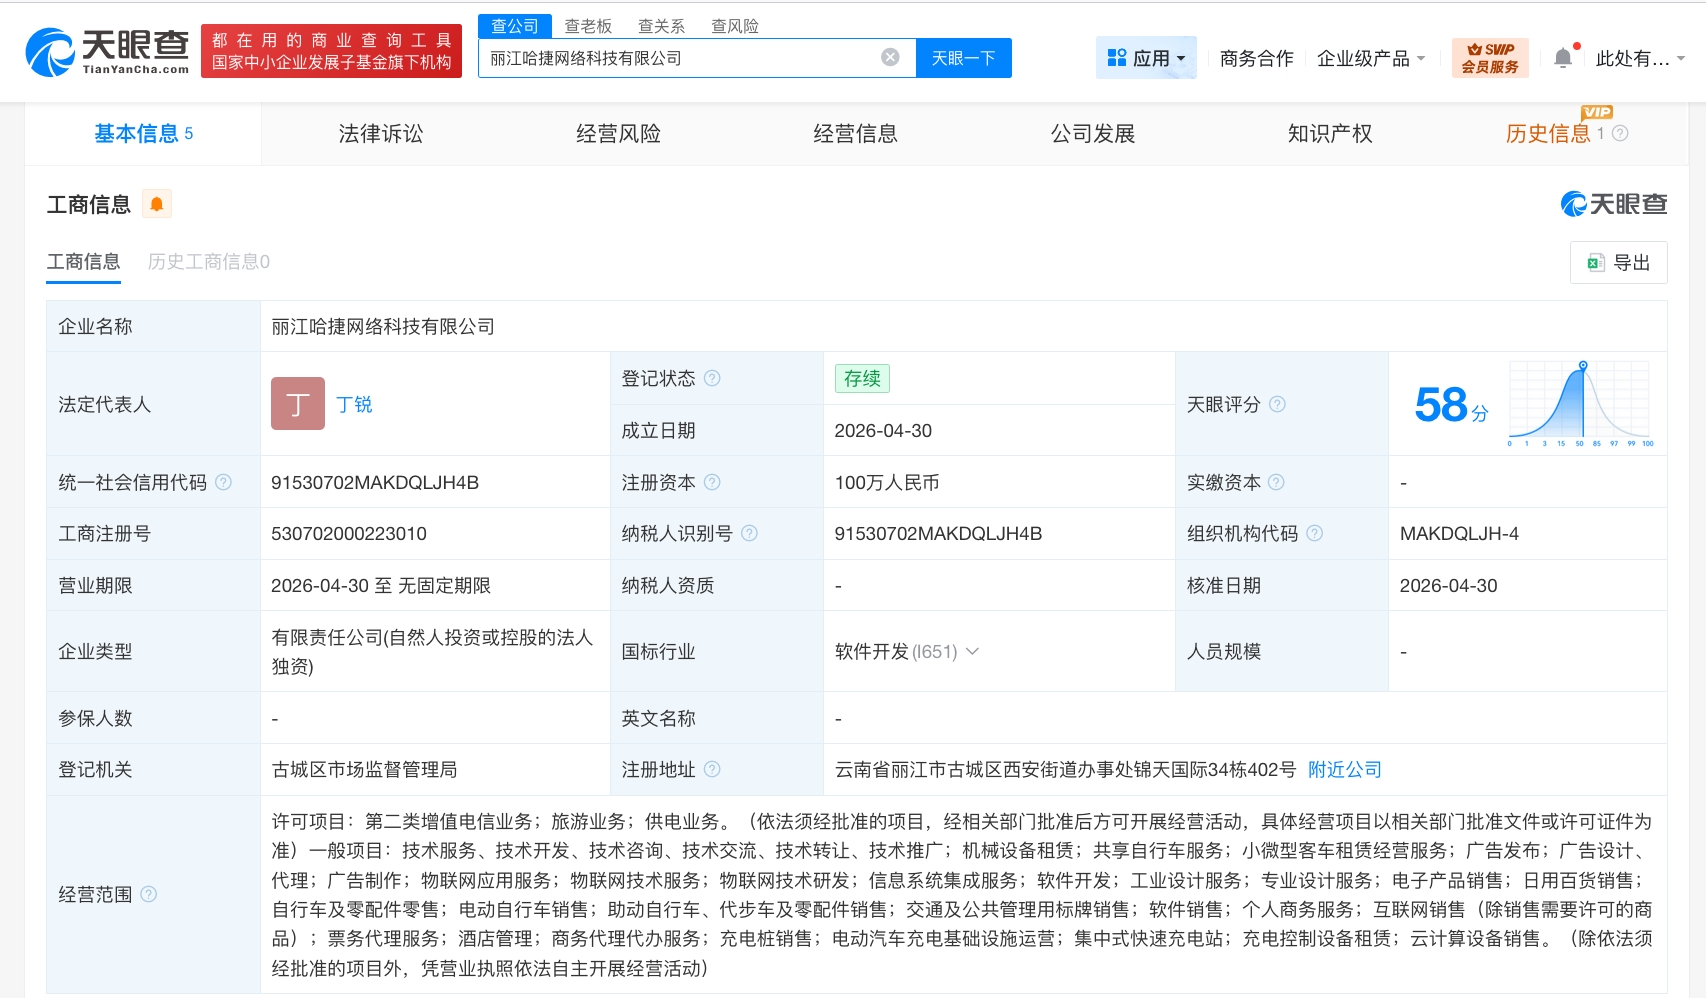Click the help icon next to 天眼评分
The width and height of the screenshot is (1706, 998).
coord(1277,404)
